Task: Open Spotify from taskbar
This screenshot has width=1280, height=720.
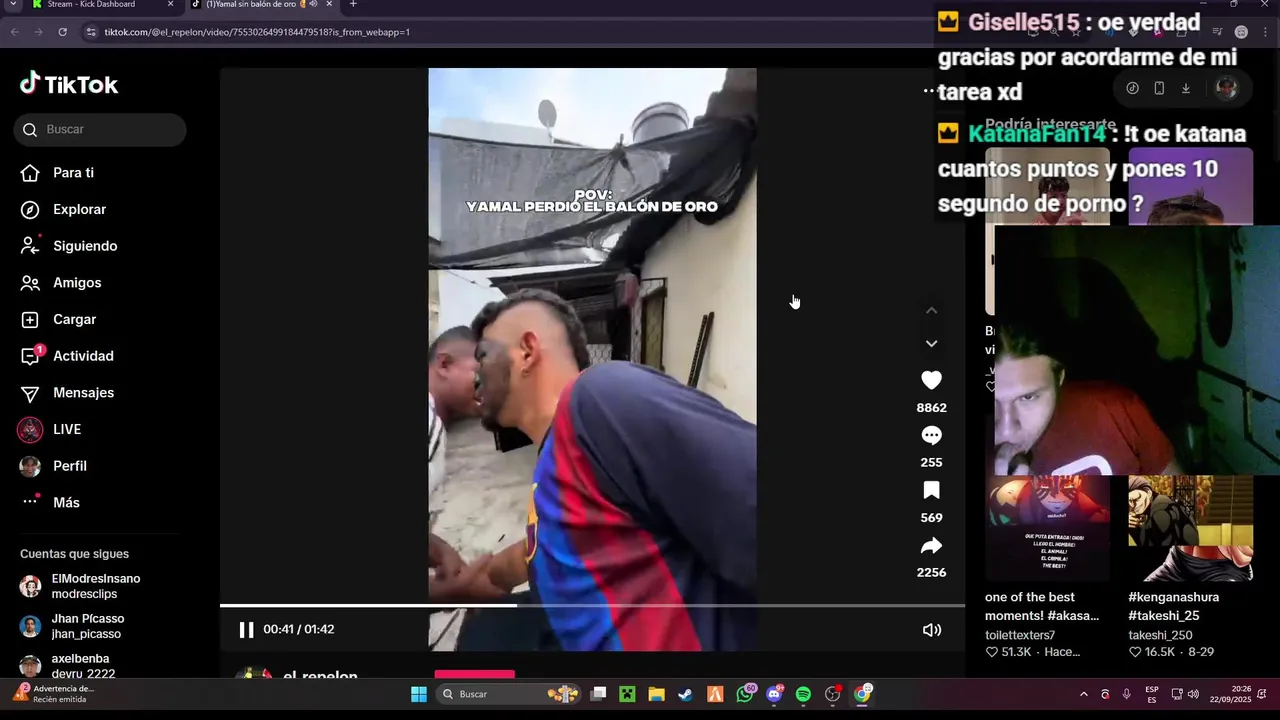Action: point(803,694)
